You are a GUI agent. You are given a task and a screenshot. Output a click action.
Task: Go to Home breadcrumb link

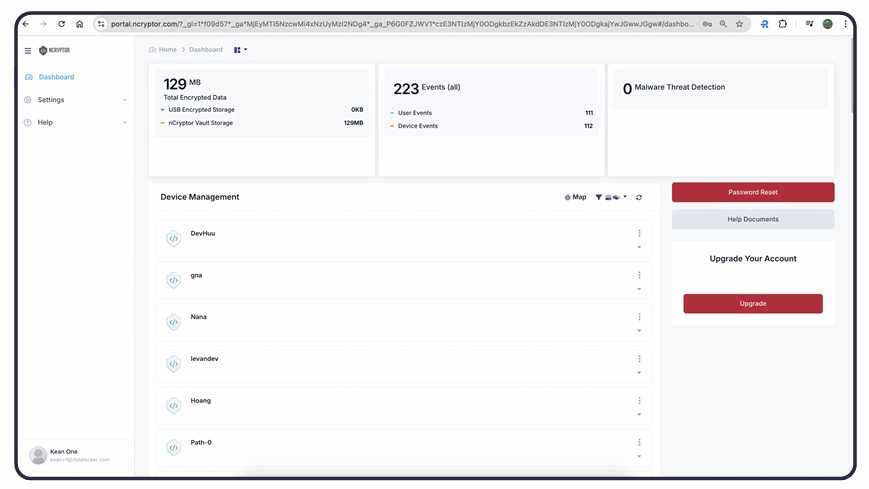[x=166, y=49]
